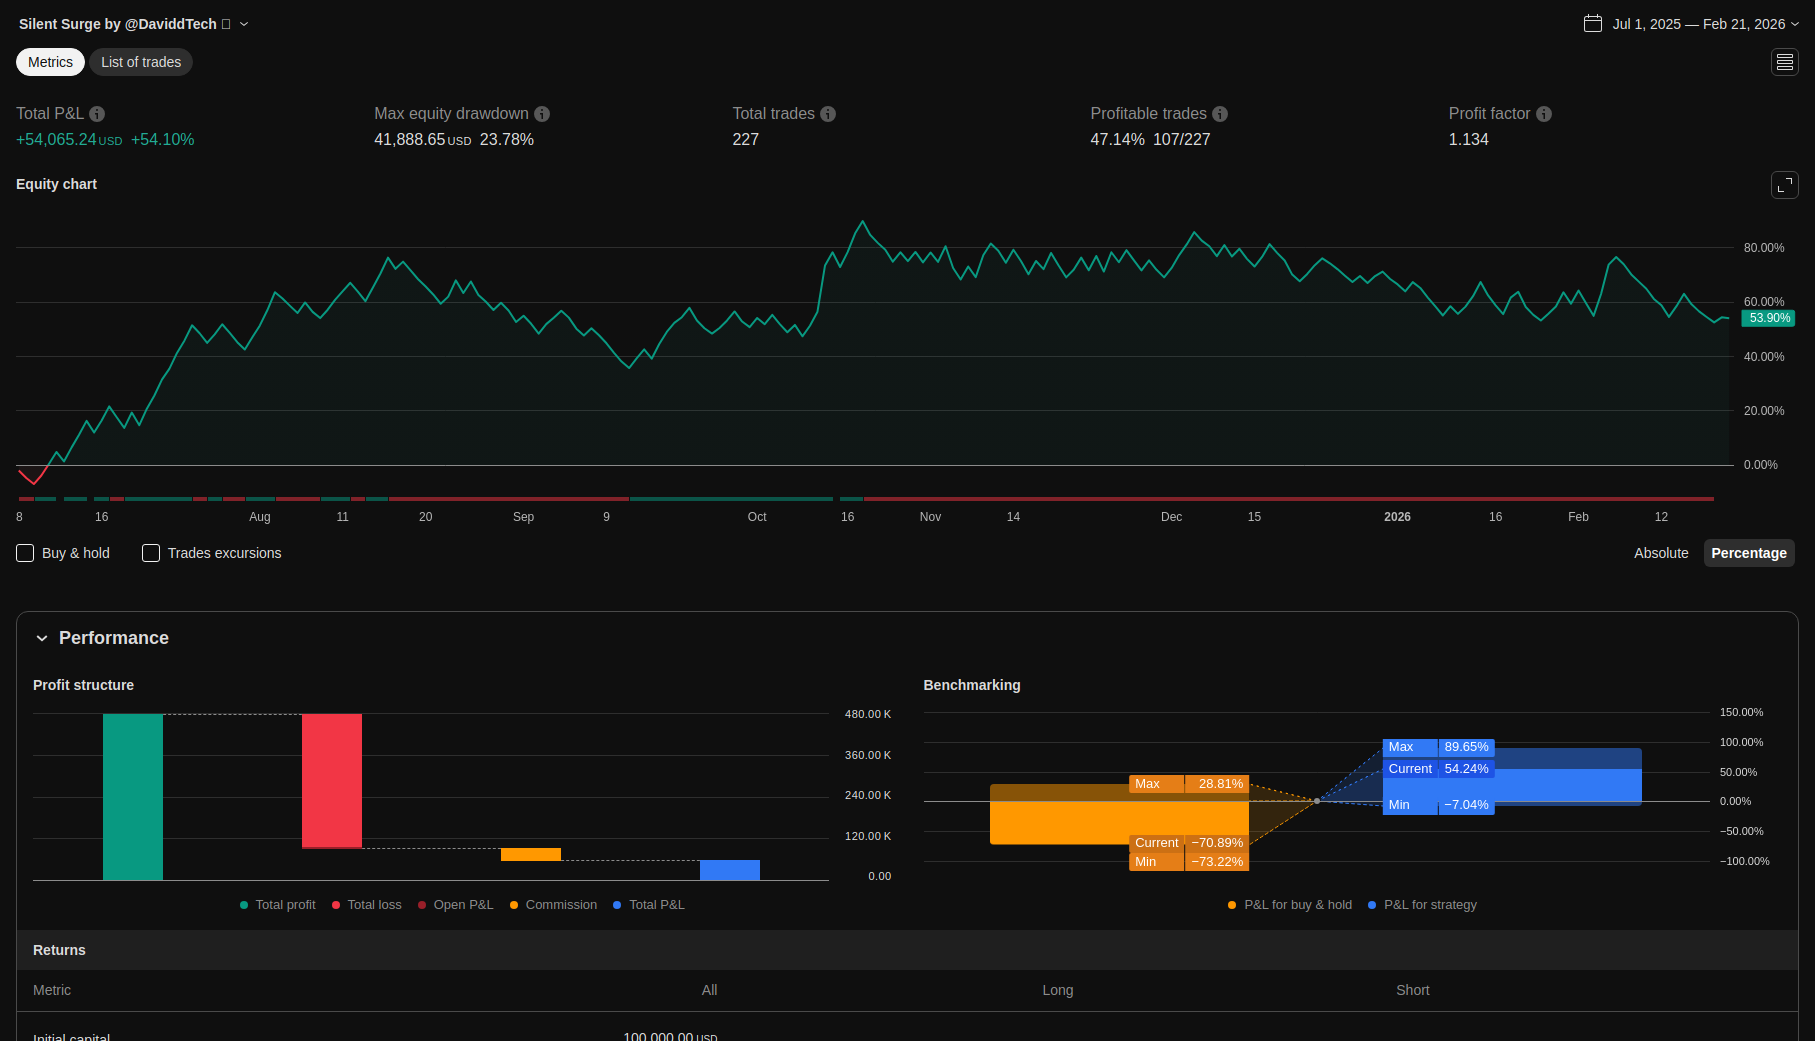Viewport: 1815px width, 1041px height.
Task: Click the Max equity drawdown info icon
Action: (542, 114)
